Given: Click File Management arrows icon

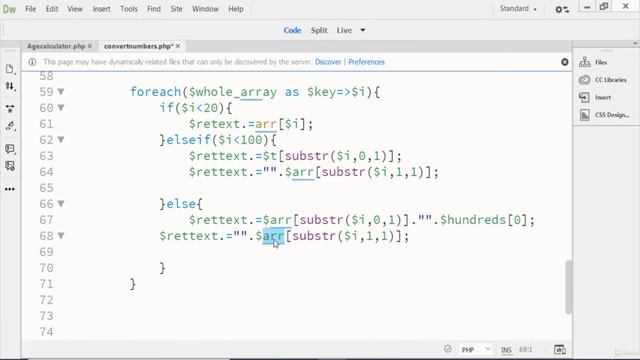Looking at the screenshot, I should (10, 86).
